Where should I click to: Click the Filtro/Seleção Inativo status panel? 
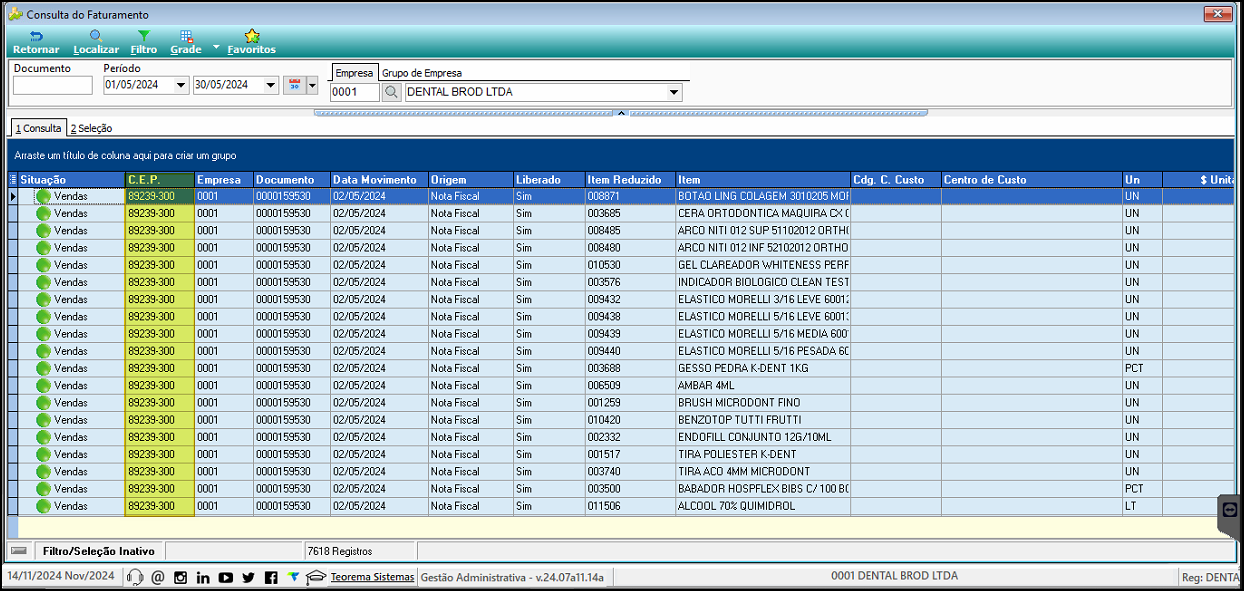tap(99, 551)
